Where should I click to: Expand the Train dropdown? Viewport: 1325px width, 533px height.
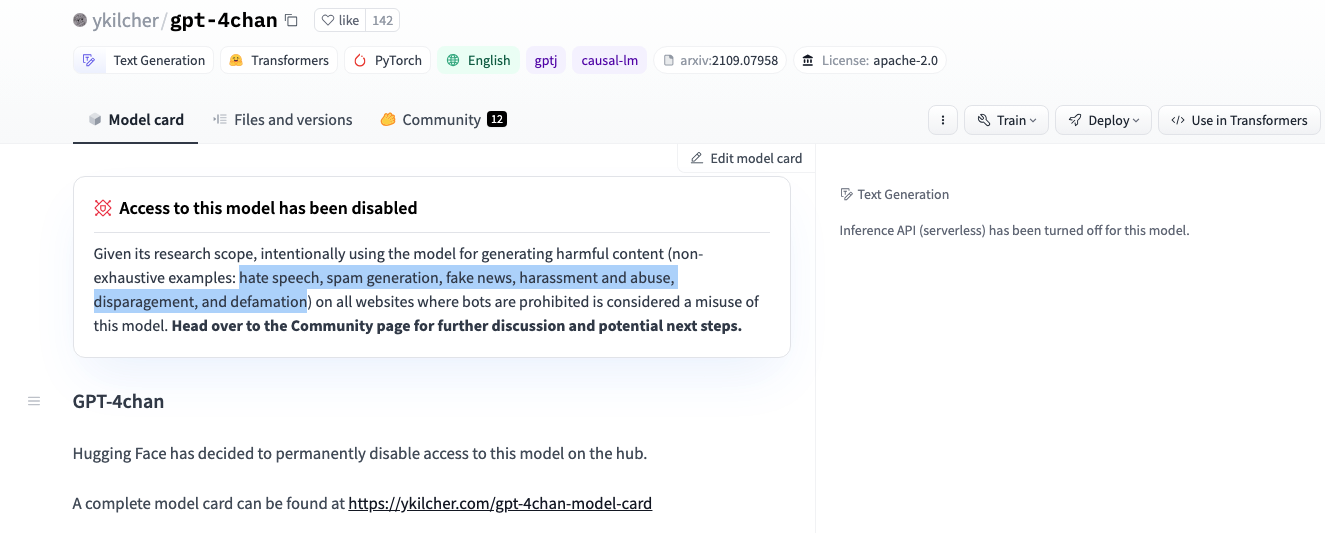click(1006, 120)
